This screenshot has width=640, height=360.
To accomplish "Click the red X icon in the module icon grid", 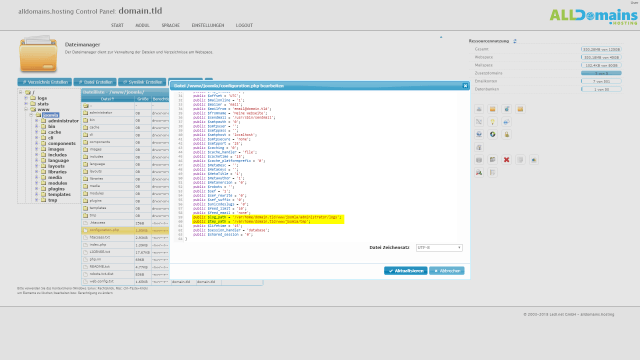I will click(x=506, y=160).
